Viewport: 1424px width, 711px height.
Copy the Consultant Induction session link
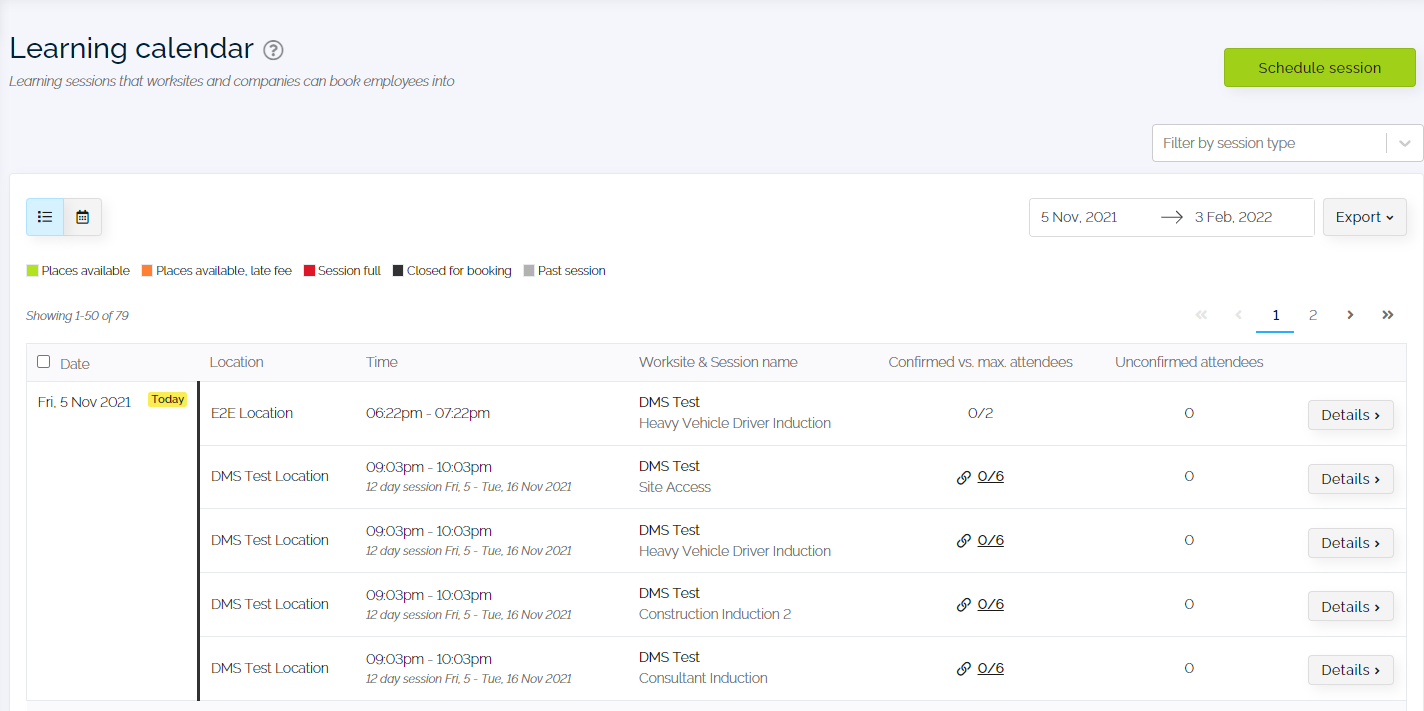click(963, 668)
